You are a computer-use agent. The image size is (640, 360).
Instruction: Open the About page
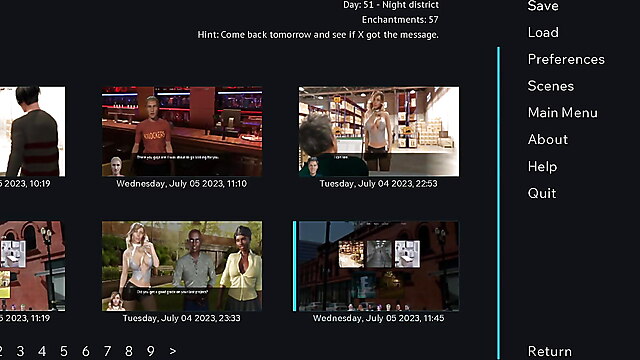(547, 140)
